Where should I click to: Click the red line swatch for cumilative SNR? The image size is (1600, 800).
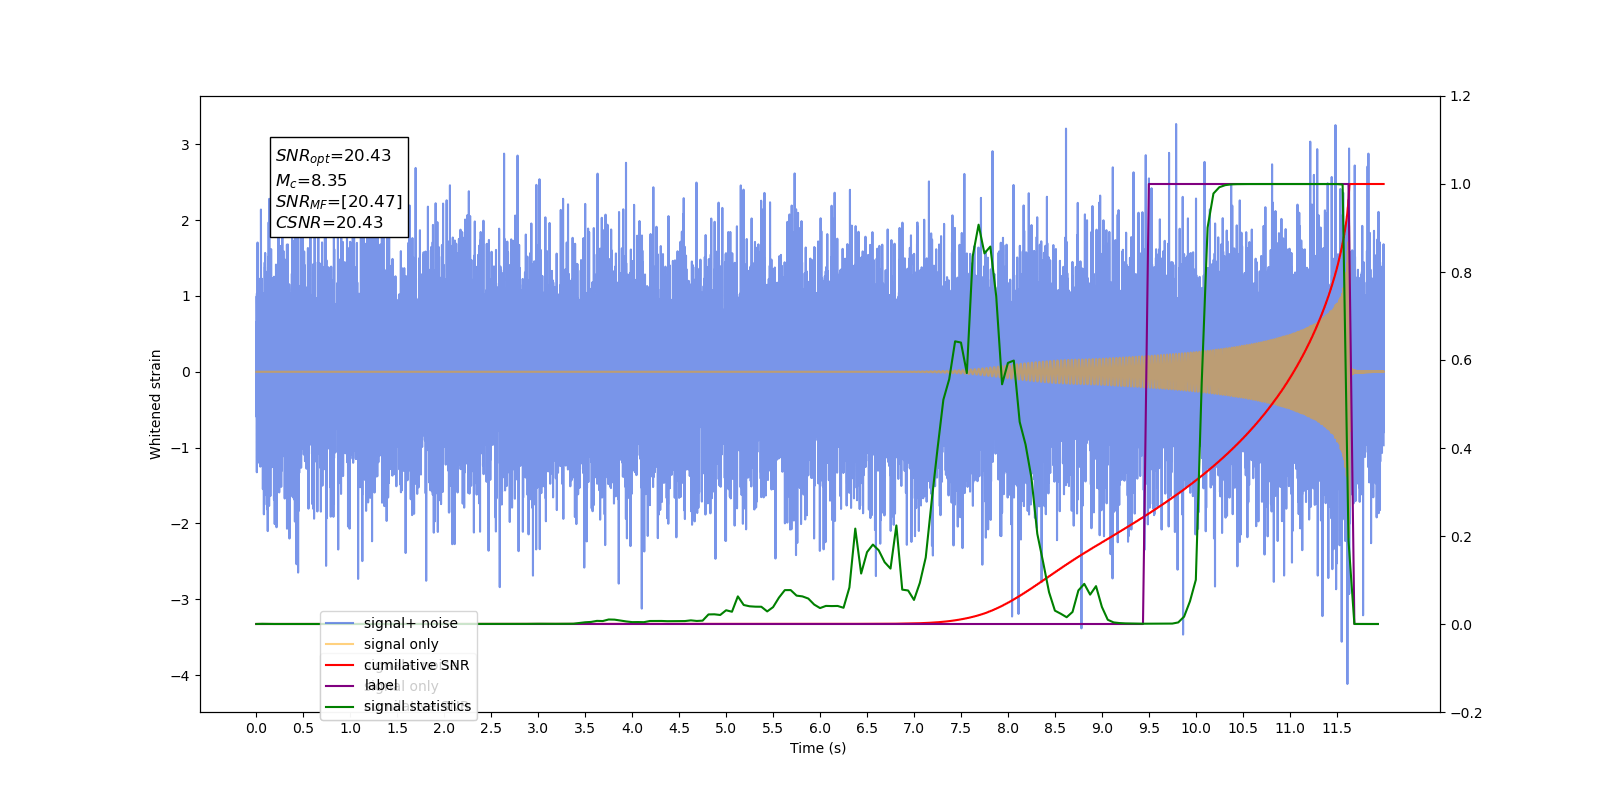pyautogui.click(x=340, y=665)
